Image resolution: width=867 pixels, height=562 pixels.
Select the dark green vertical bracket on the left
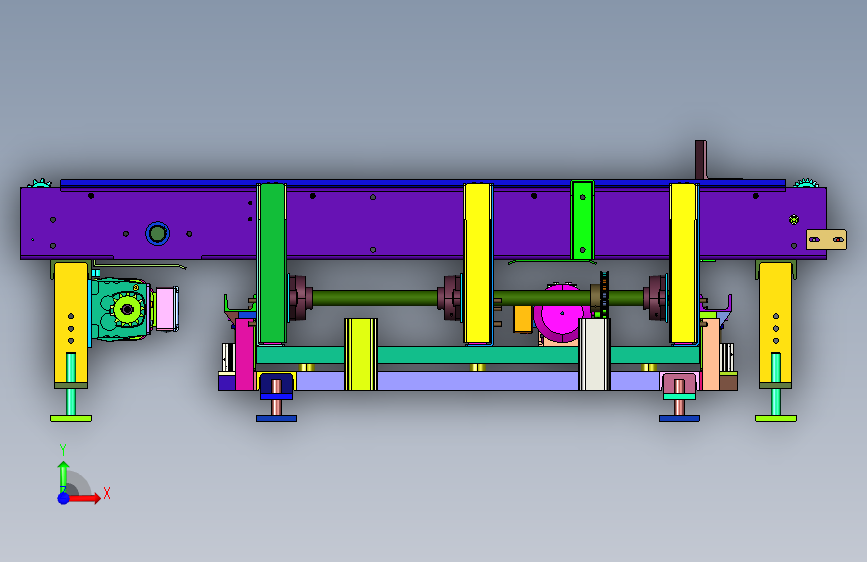click(271, 264)
